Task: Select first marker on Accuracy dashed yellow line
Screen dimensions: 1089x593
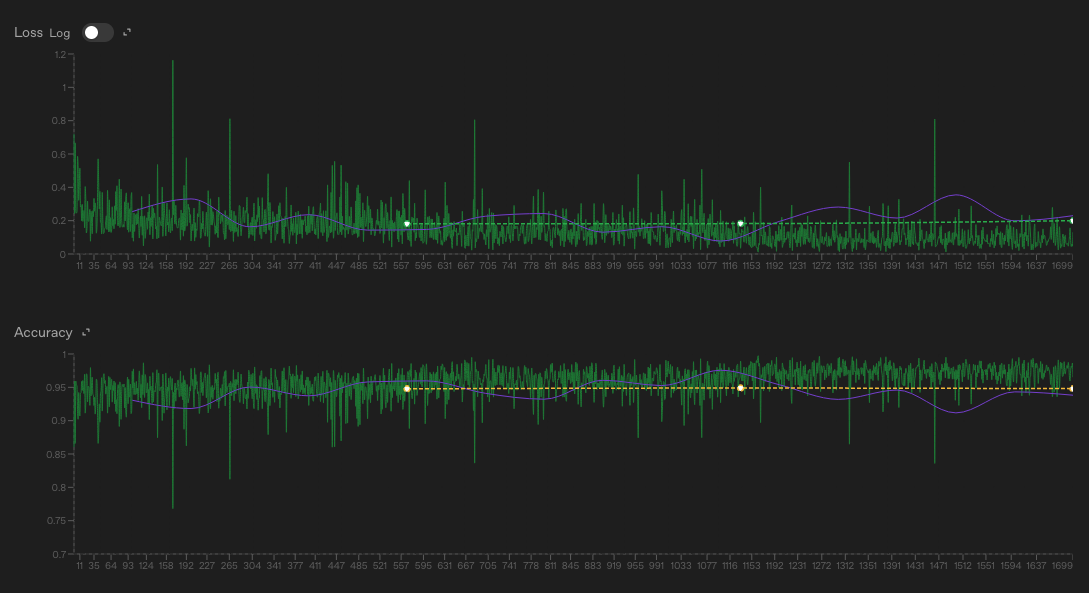Action: click(407, 388)
